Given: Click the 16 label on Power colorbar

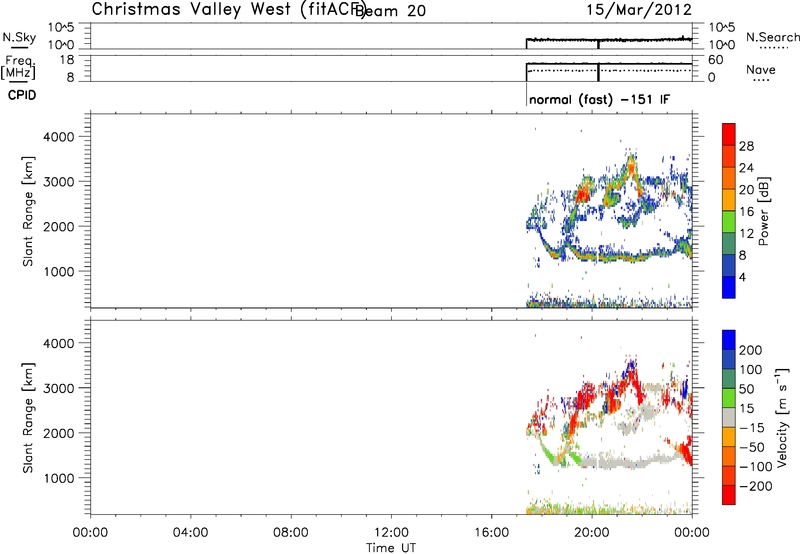Looking at the screenshot, I should 746,212.
